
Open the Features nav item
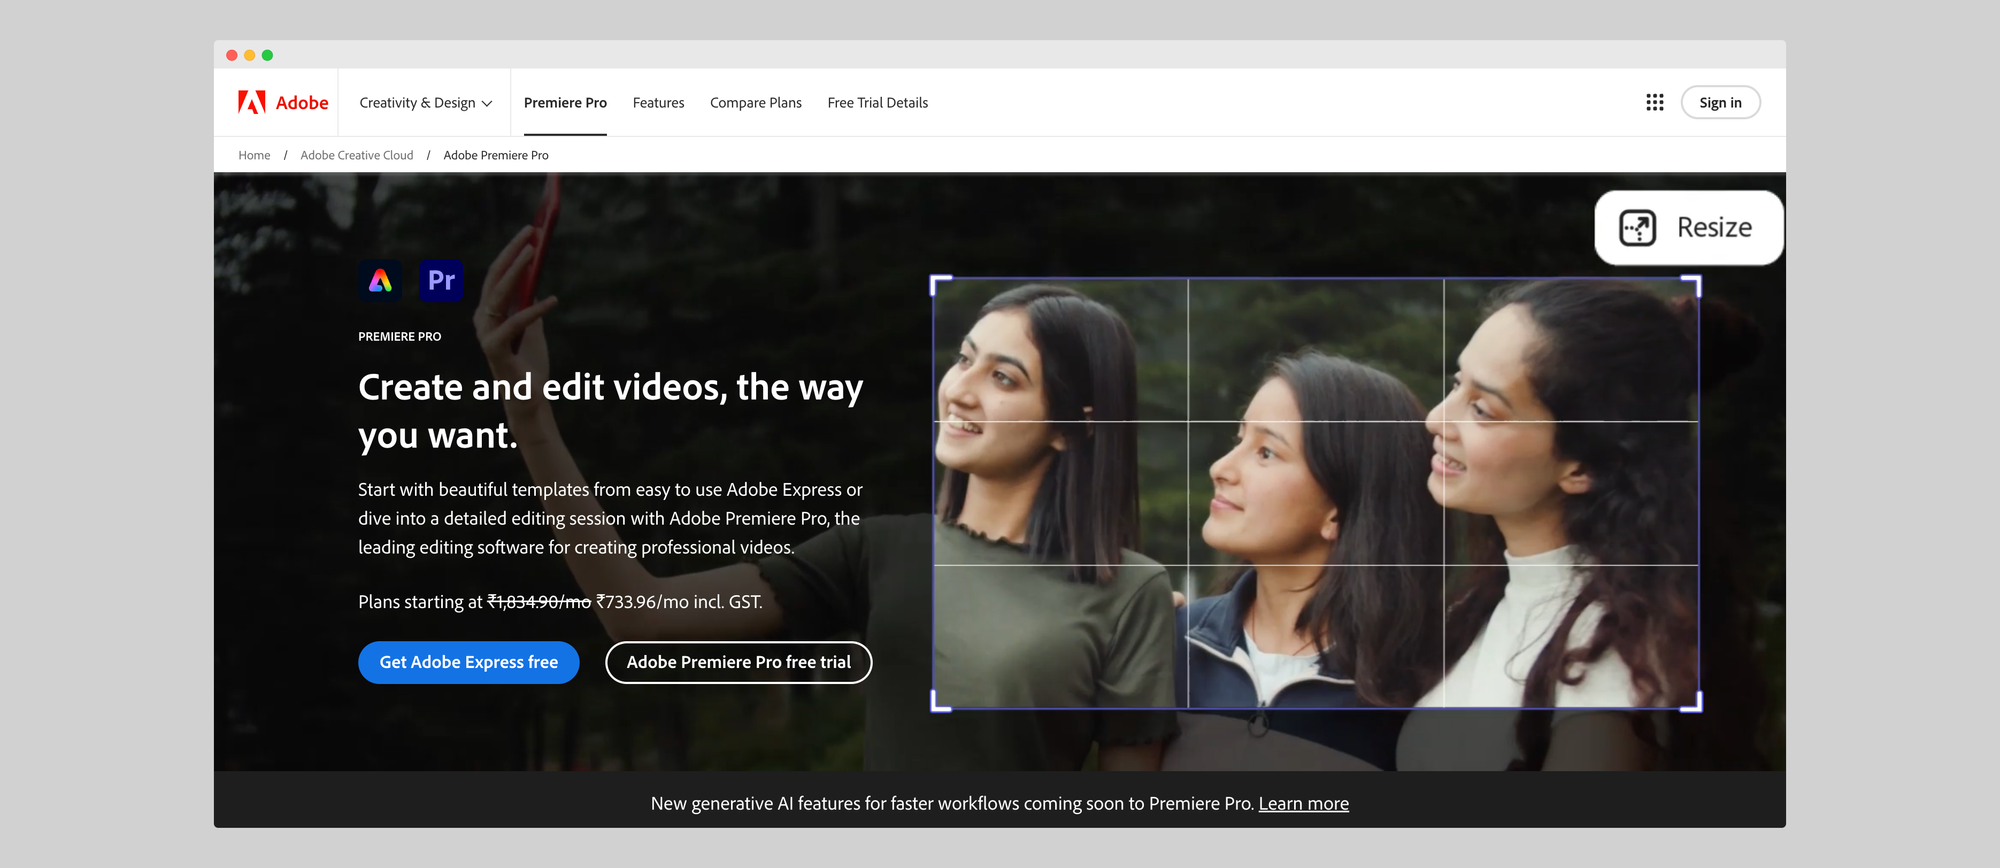pyautogui.click(x=658, y=103)
